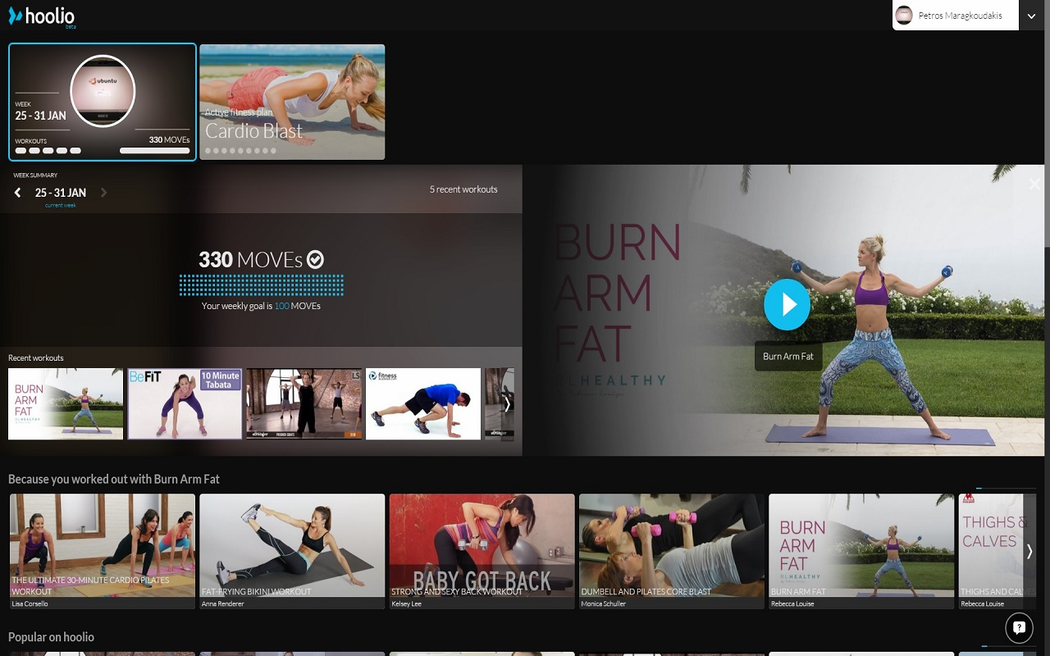Play the Burn Arm Fat video
This screenshot has width=1050, height=656.
[x=787, y=304]
